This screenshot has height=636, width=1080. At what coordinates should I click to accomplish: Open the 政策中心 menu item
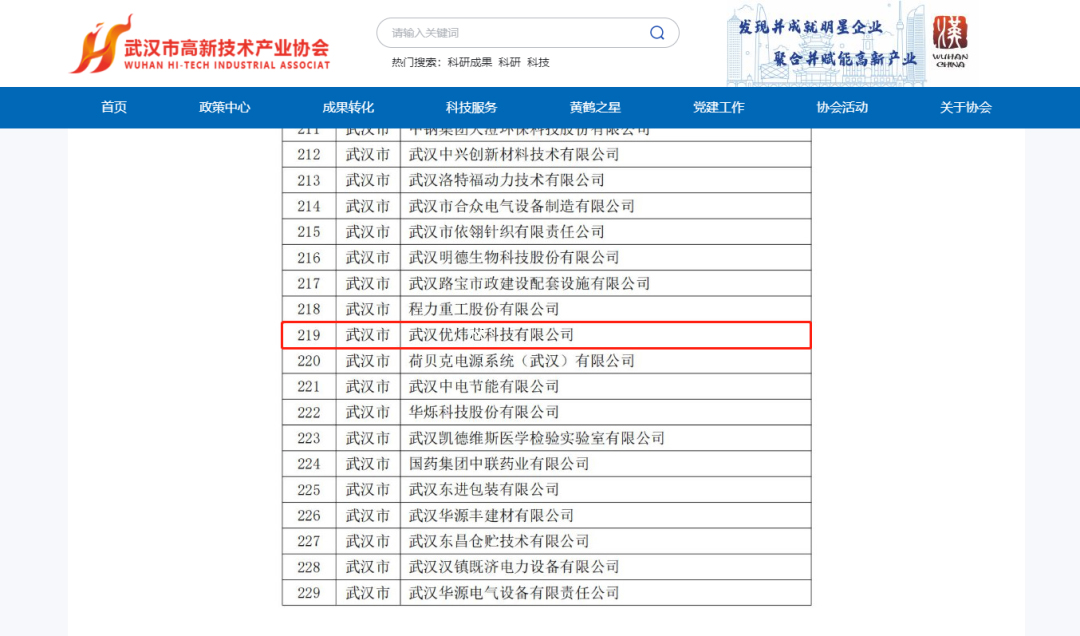click(225, 107)
